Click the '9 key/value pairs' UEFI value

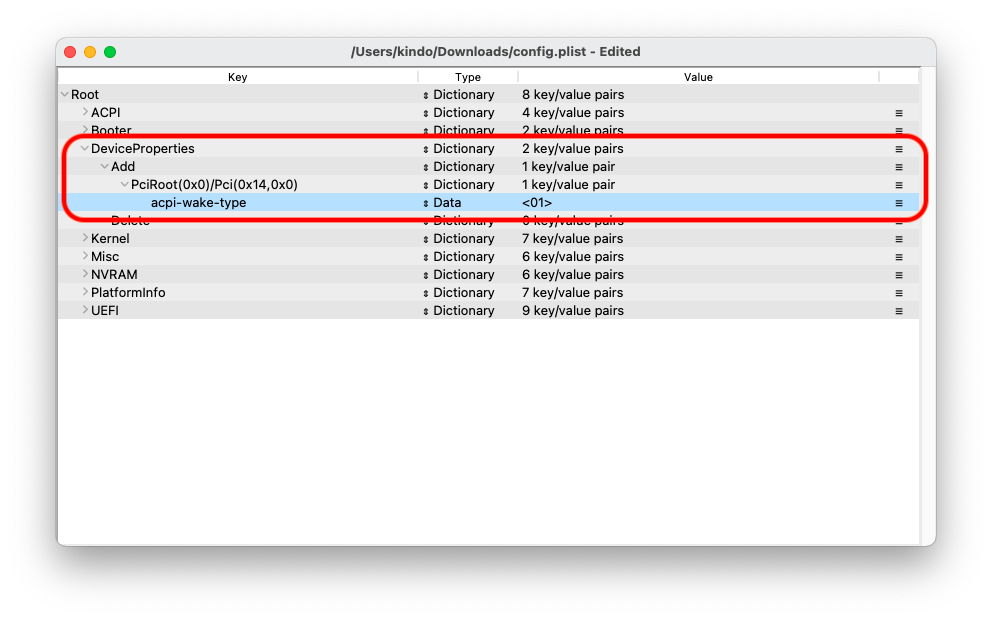[x=573, y=311]
